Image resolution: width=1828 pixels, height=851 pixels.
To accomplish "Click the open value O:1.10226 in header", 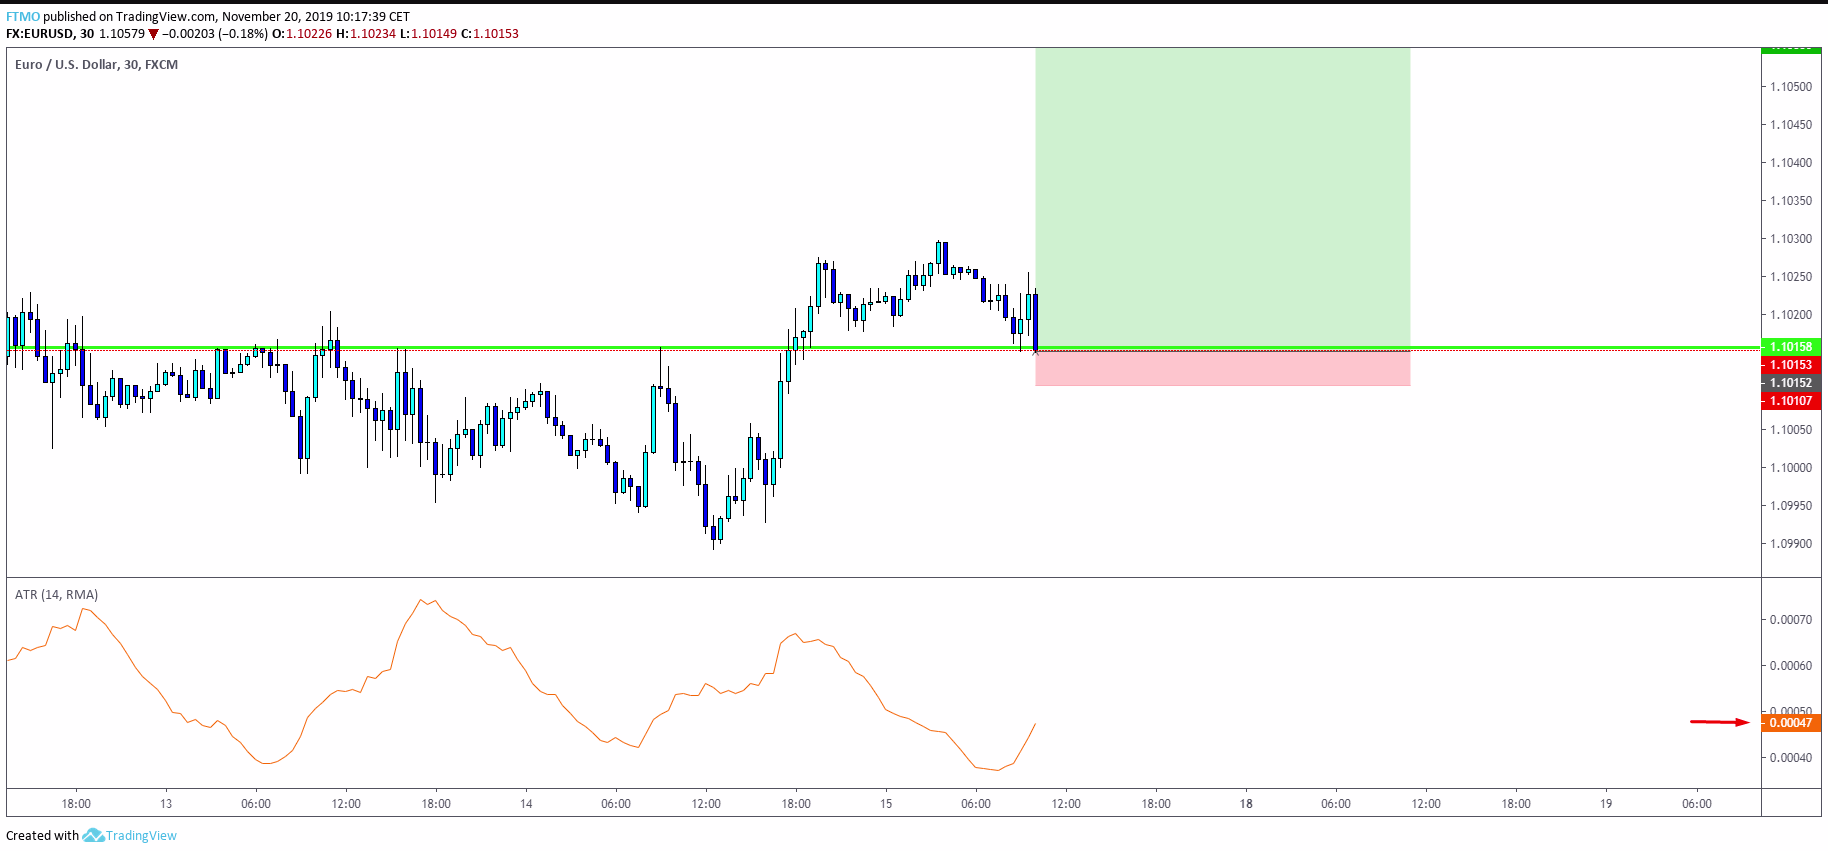I will click(302, 34).
